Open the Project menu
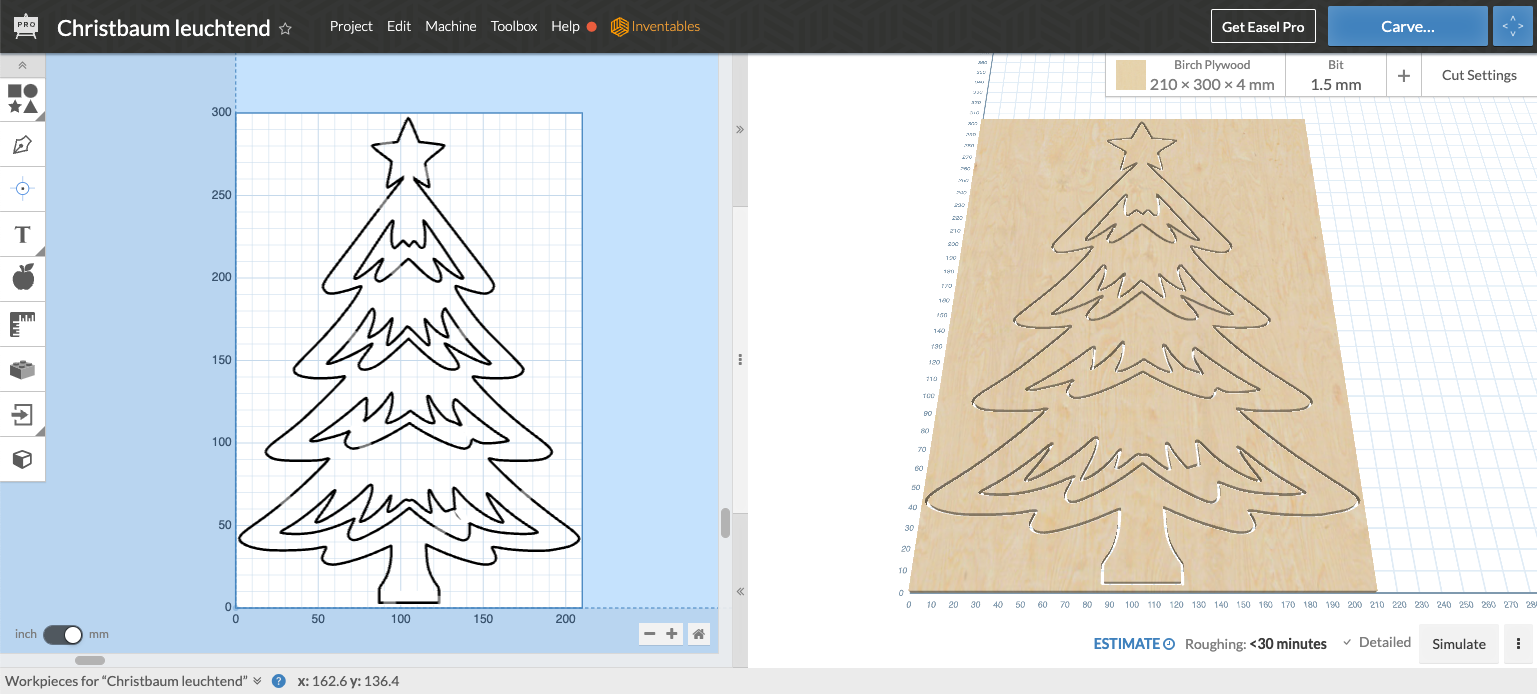1537x694 pixels. [x=351, y=26]
